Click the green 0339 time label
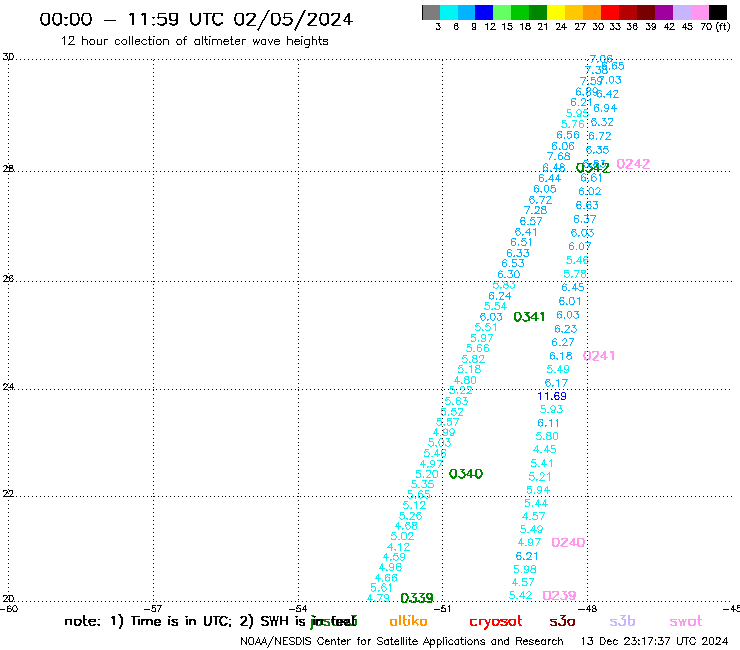Screen dimensions: 740x650 417,598
